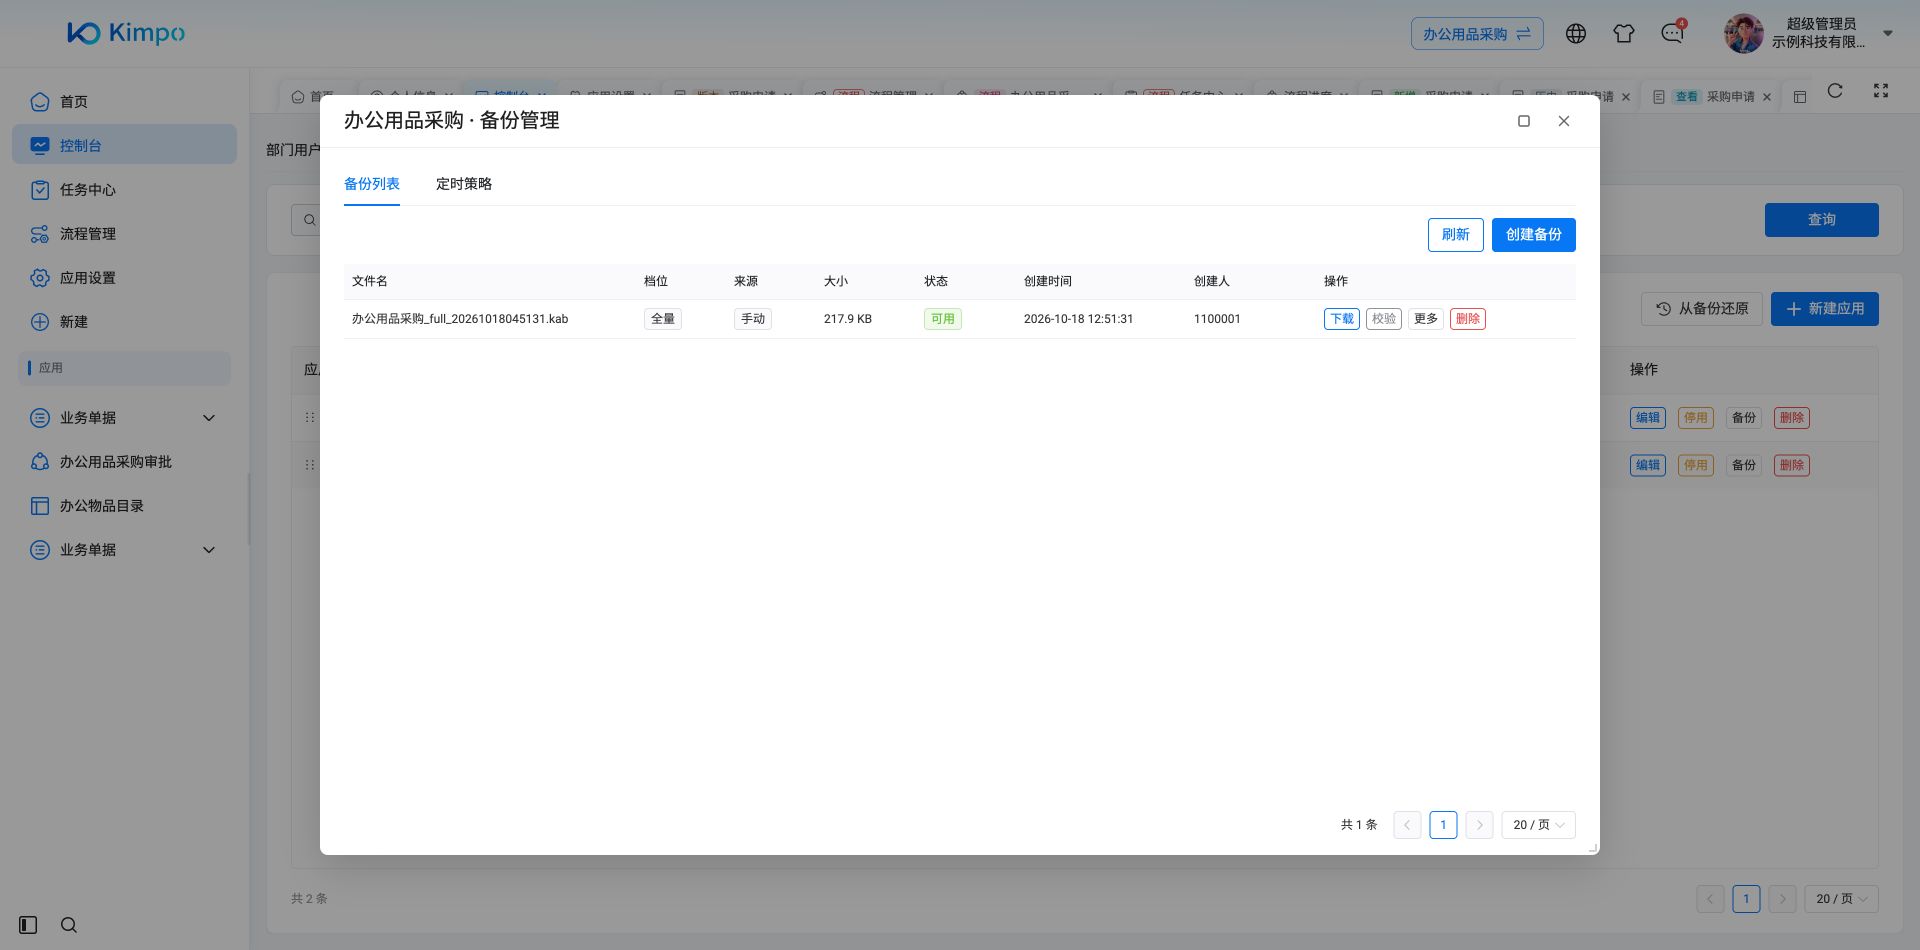Expand 业务单据 above 办公用品采购审批
This screenshot has width=1920, height=950.
[x=124, y=417]
